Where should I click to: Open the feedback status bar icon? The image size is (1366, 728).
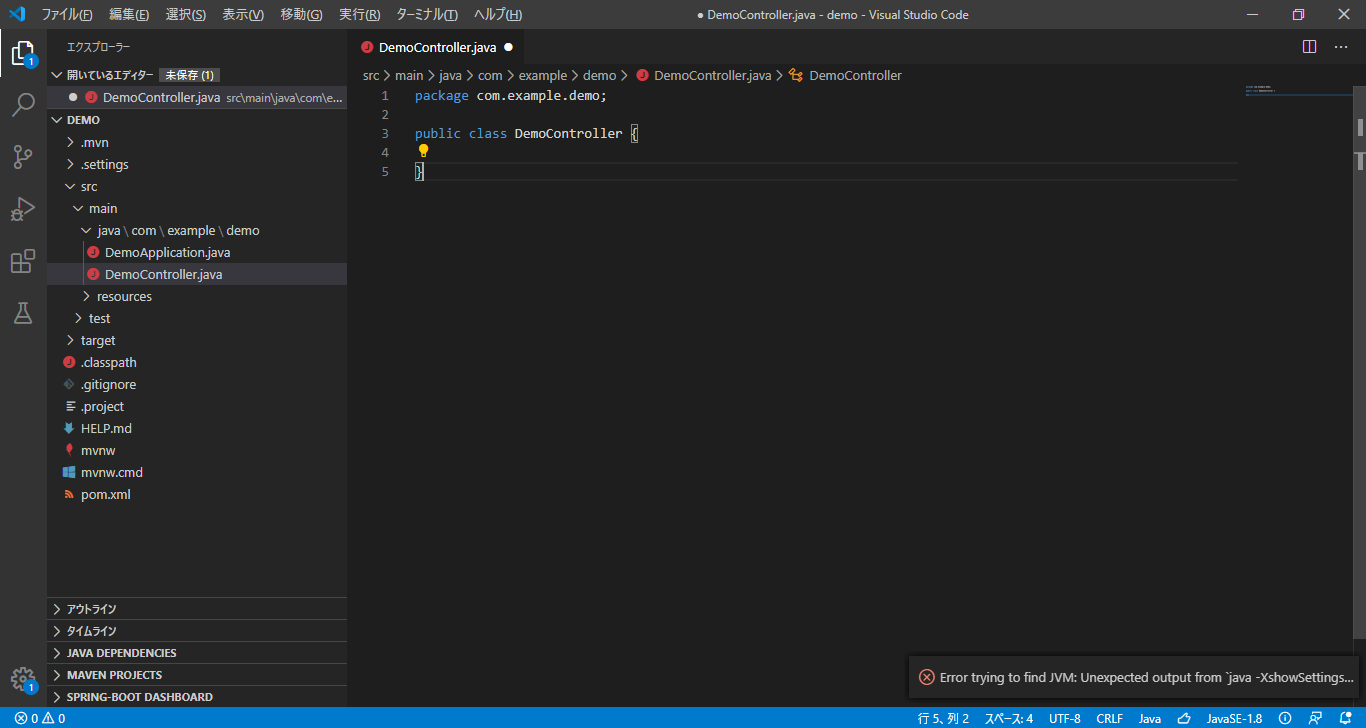(x=1317, y=718)
